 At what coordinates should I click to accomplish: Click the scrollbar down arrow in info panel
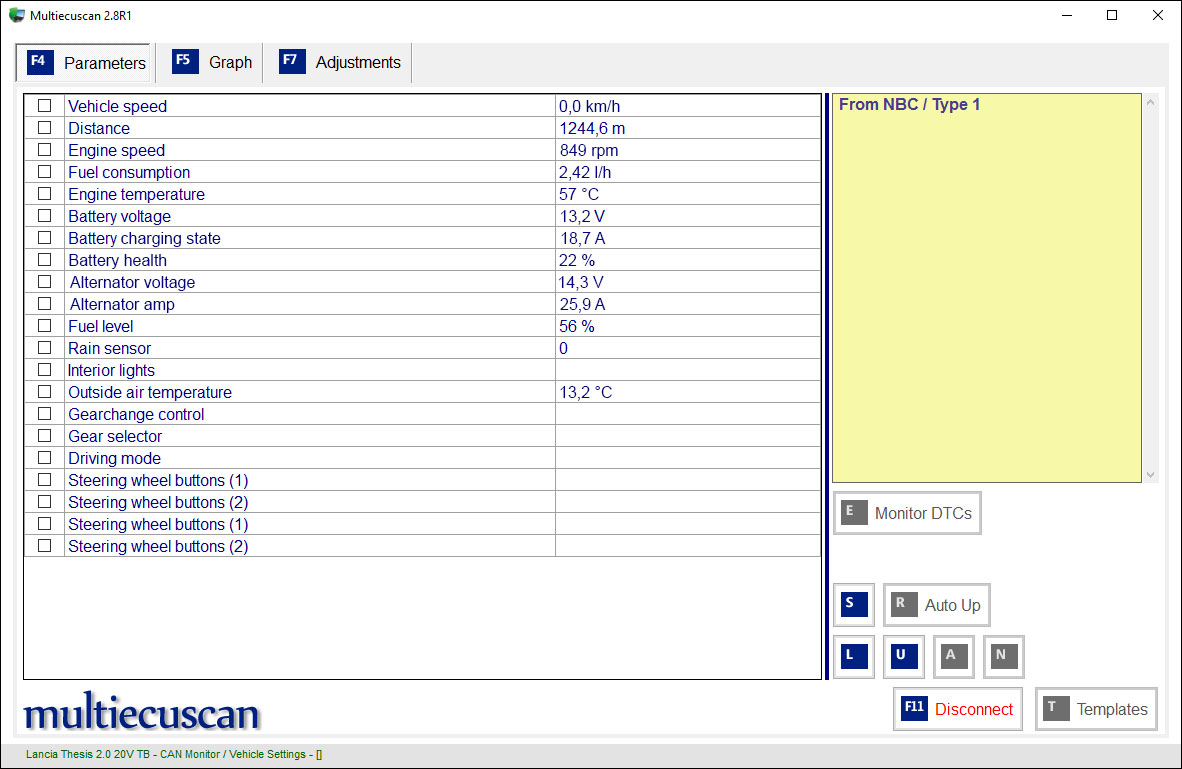pos(1150,475)
